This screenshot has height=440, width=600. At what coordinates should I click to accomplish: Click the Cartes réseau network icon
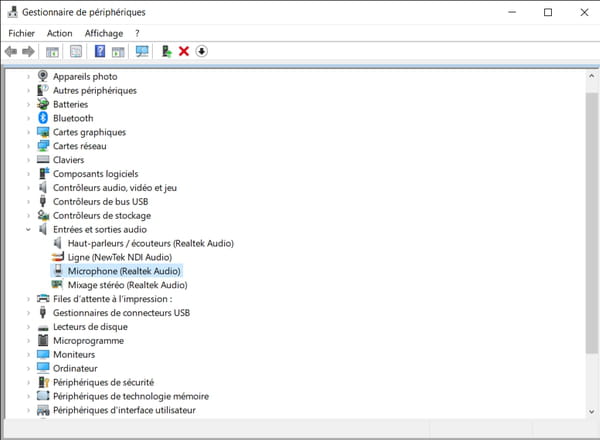(x=43, y=146)
